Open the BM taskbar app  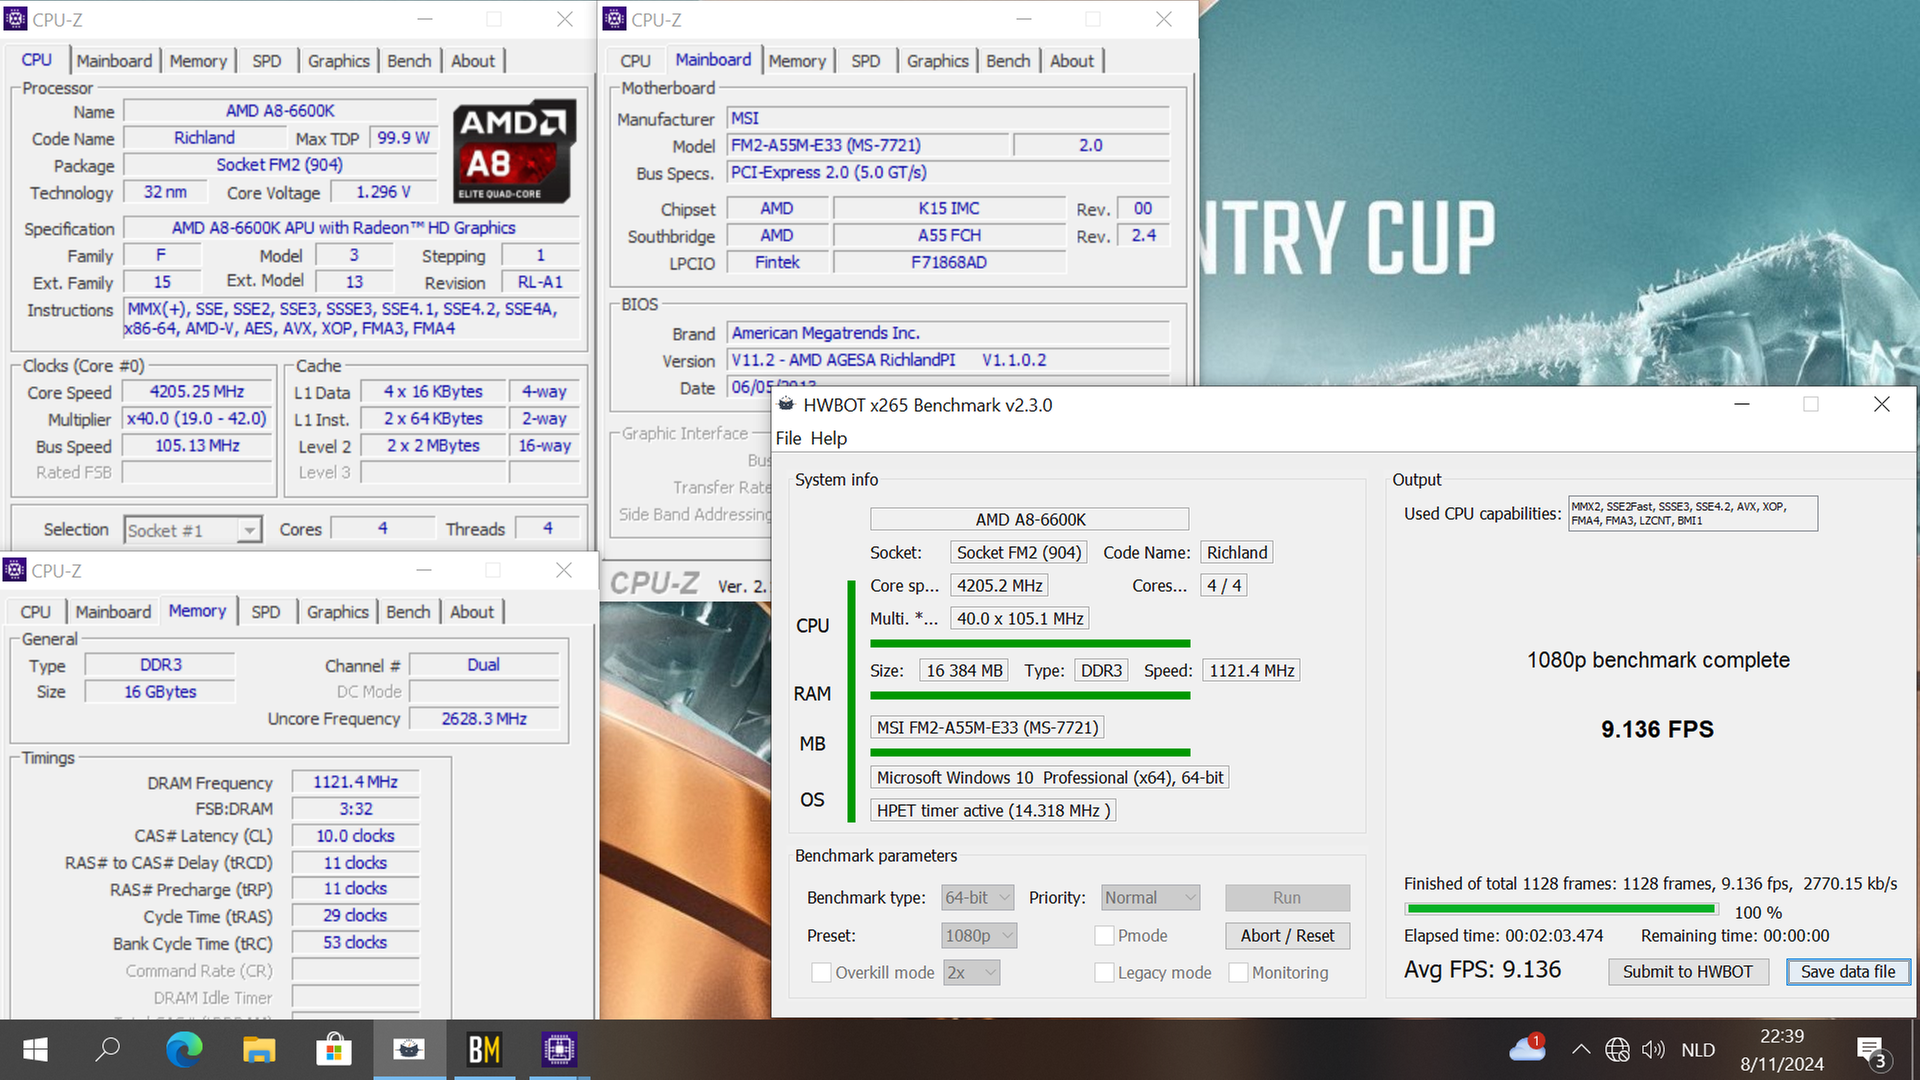[x=484, y=1050]
